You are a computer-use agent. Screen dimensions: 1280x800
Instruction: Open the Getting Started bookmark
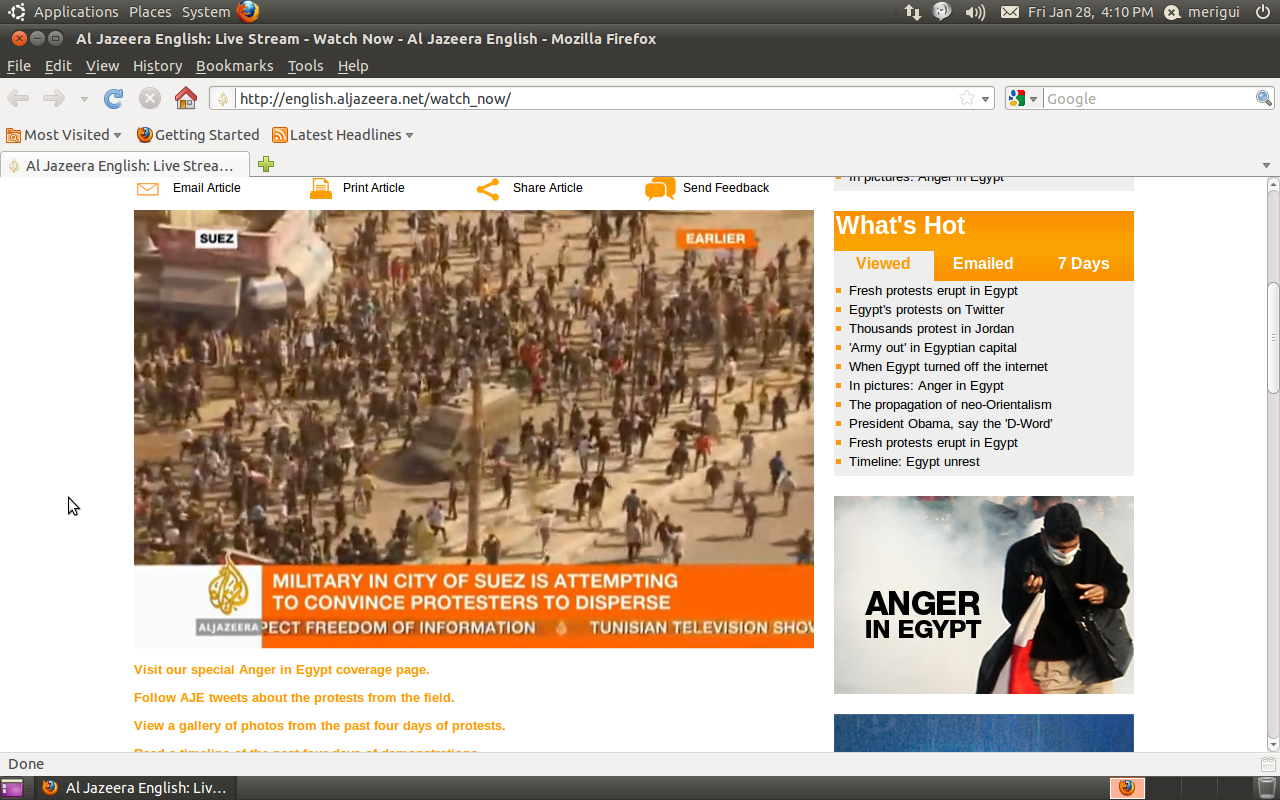tap(198, 135)
